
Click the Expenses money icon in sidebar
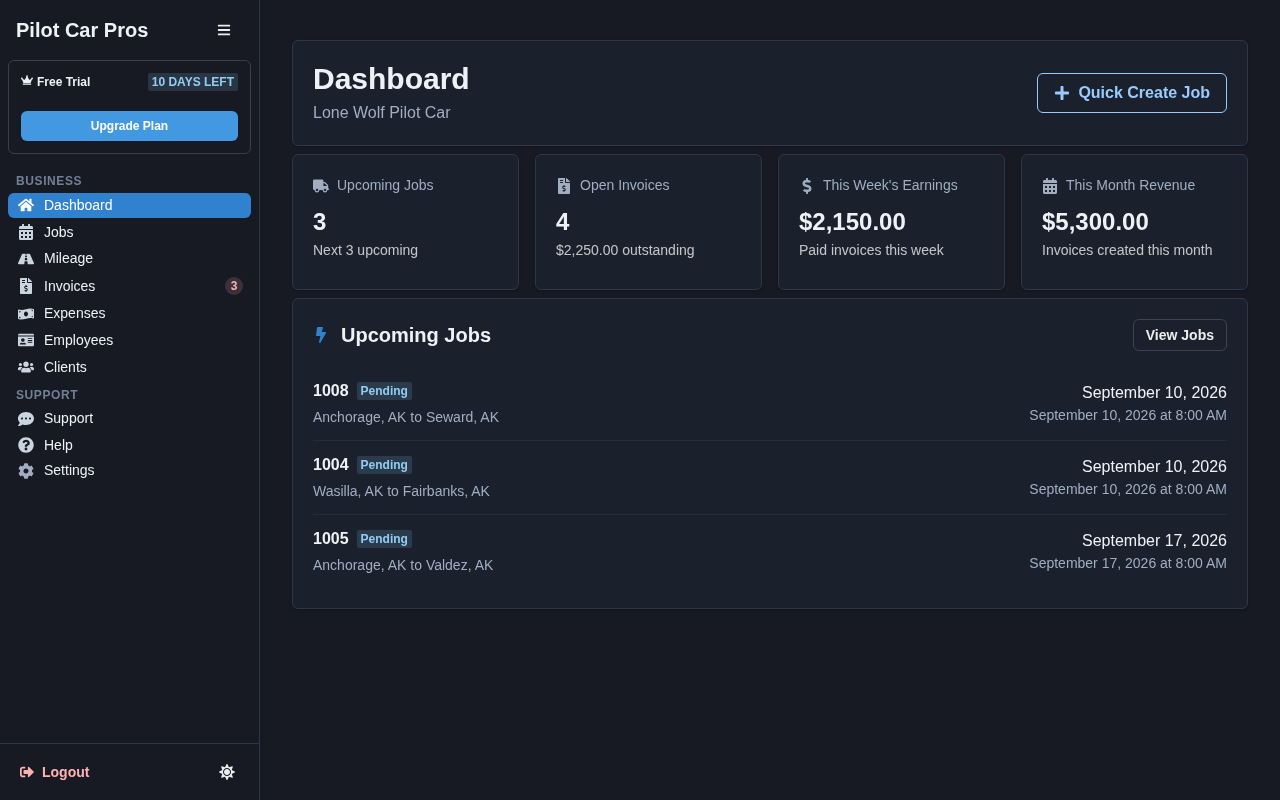coord(26,313)
